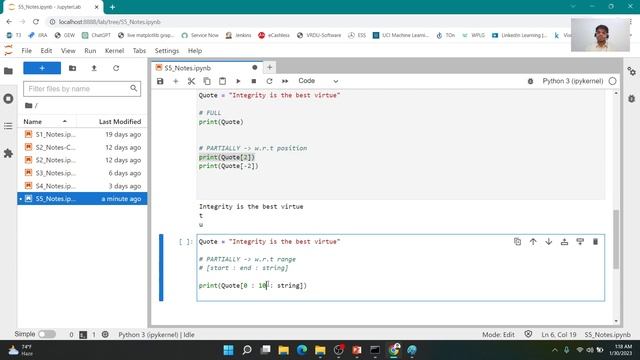Click the blue collapse bar of active cell

161,268
